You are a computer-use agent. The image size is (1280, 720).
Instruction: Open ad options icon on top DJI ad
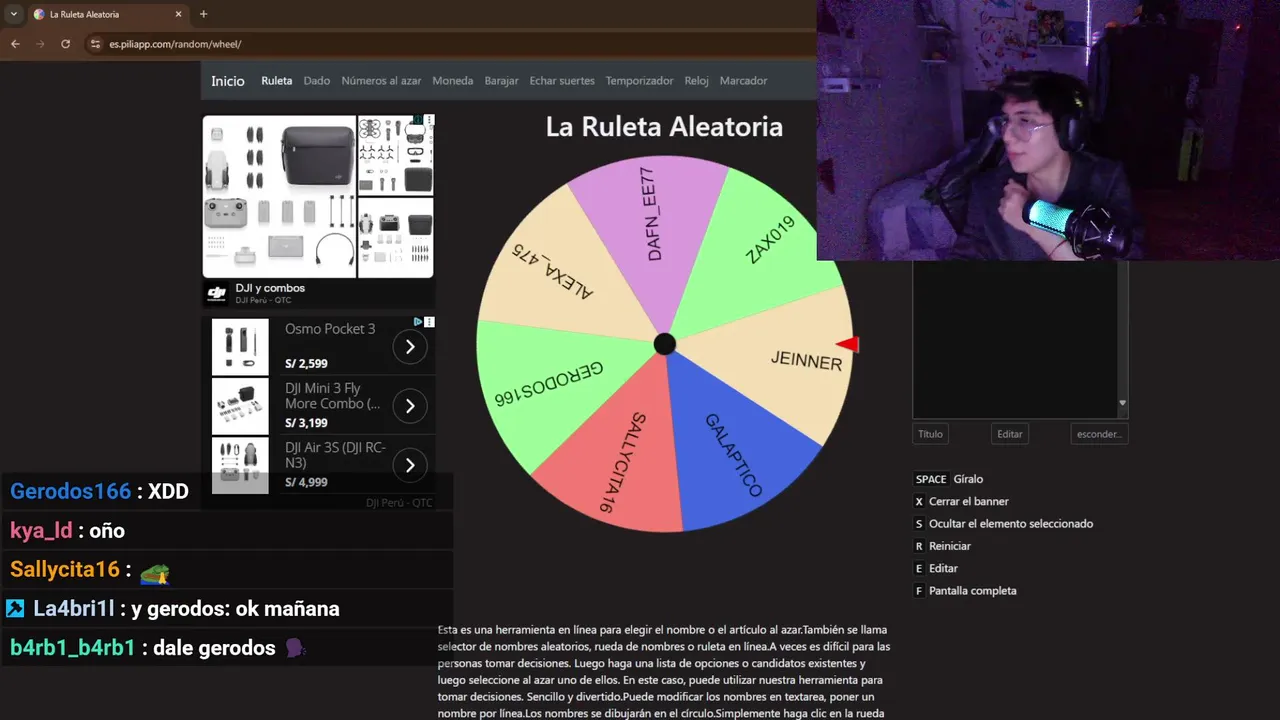[429, 120]
